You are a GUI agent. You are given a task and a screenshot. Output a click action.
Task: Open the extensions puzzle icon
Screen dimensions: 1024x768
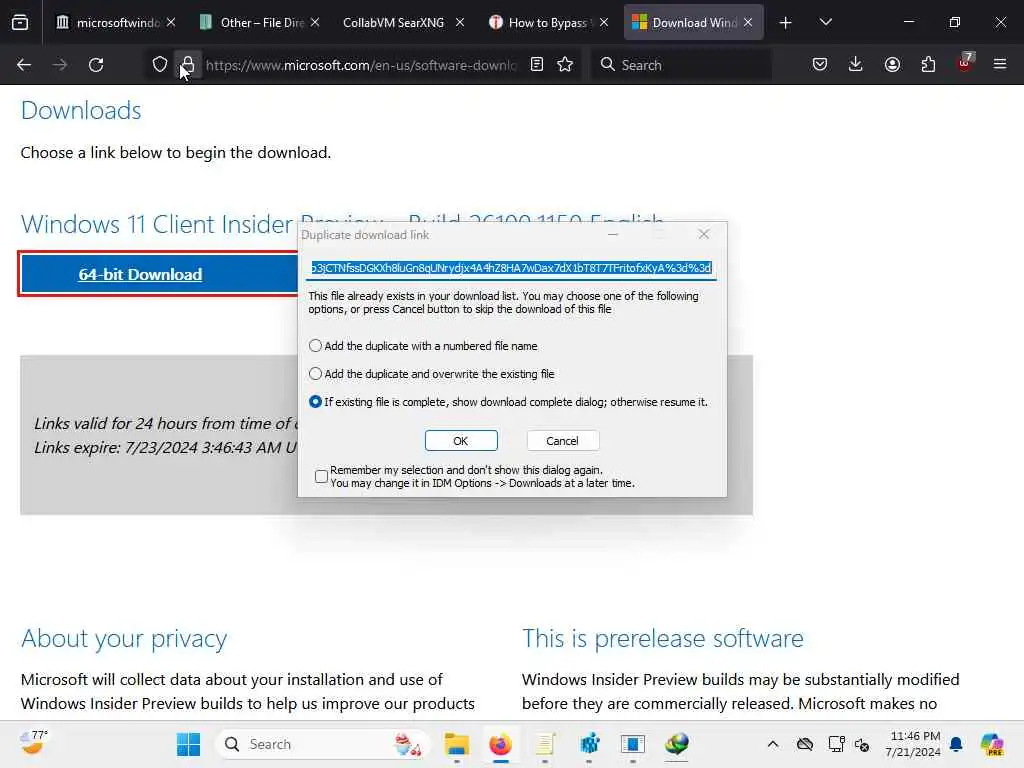[928, 64]
